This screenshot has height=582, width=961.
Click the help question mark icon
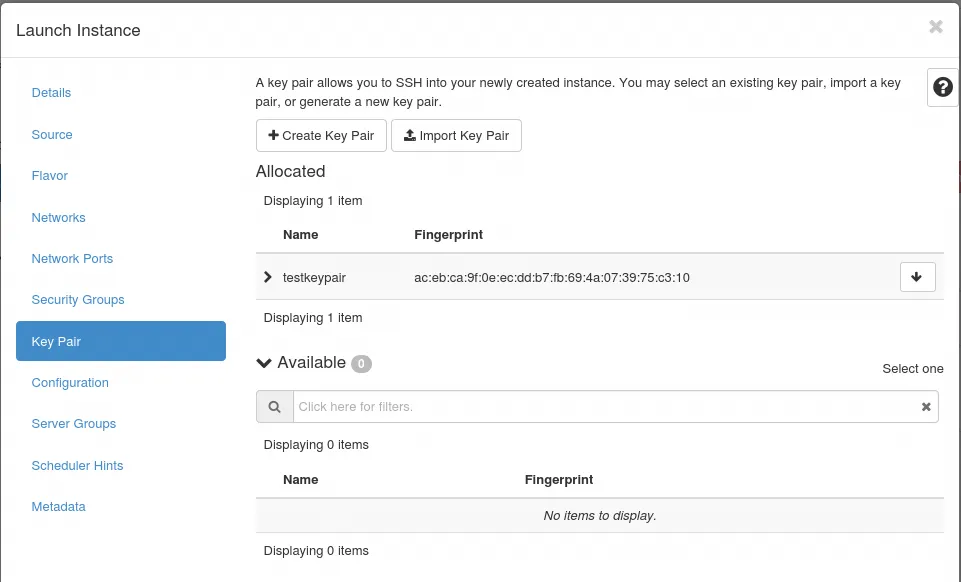point(942,88)
